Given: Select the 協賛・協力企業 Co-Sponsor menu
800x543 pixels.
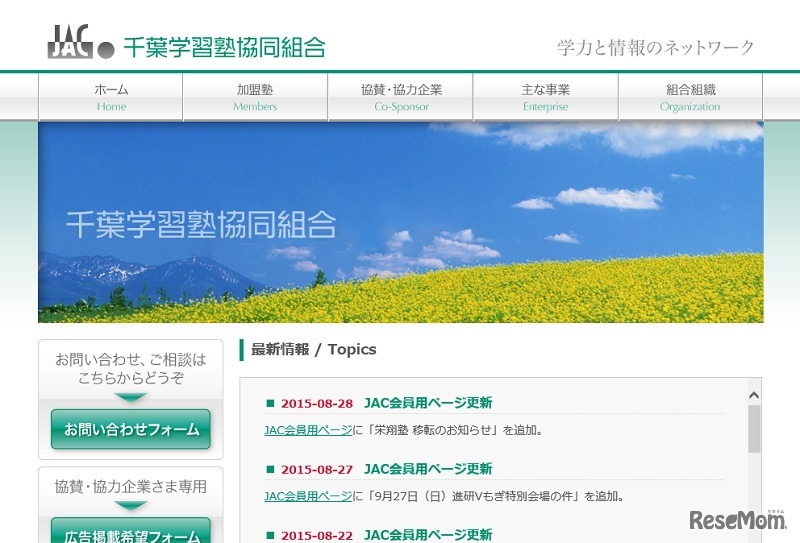Looking at the screenshot, I should [401, 97].
